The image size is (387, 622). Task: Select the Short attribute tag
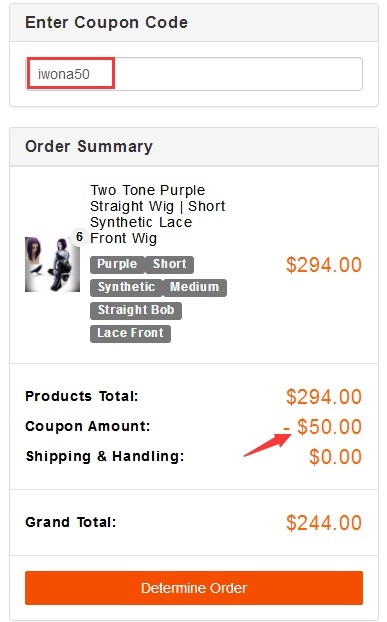click(x=169, y=264)
